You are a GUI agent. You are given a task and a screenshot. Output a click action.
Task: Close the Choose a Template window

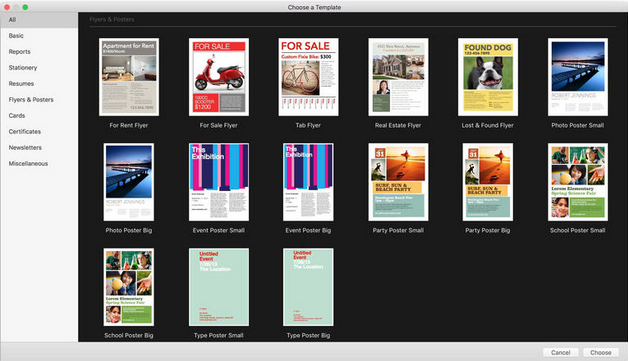(x=7, y=7)
